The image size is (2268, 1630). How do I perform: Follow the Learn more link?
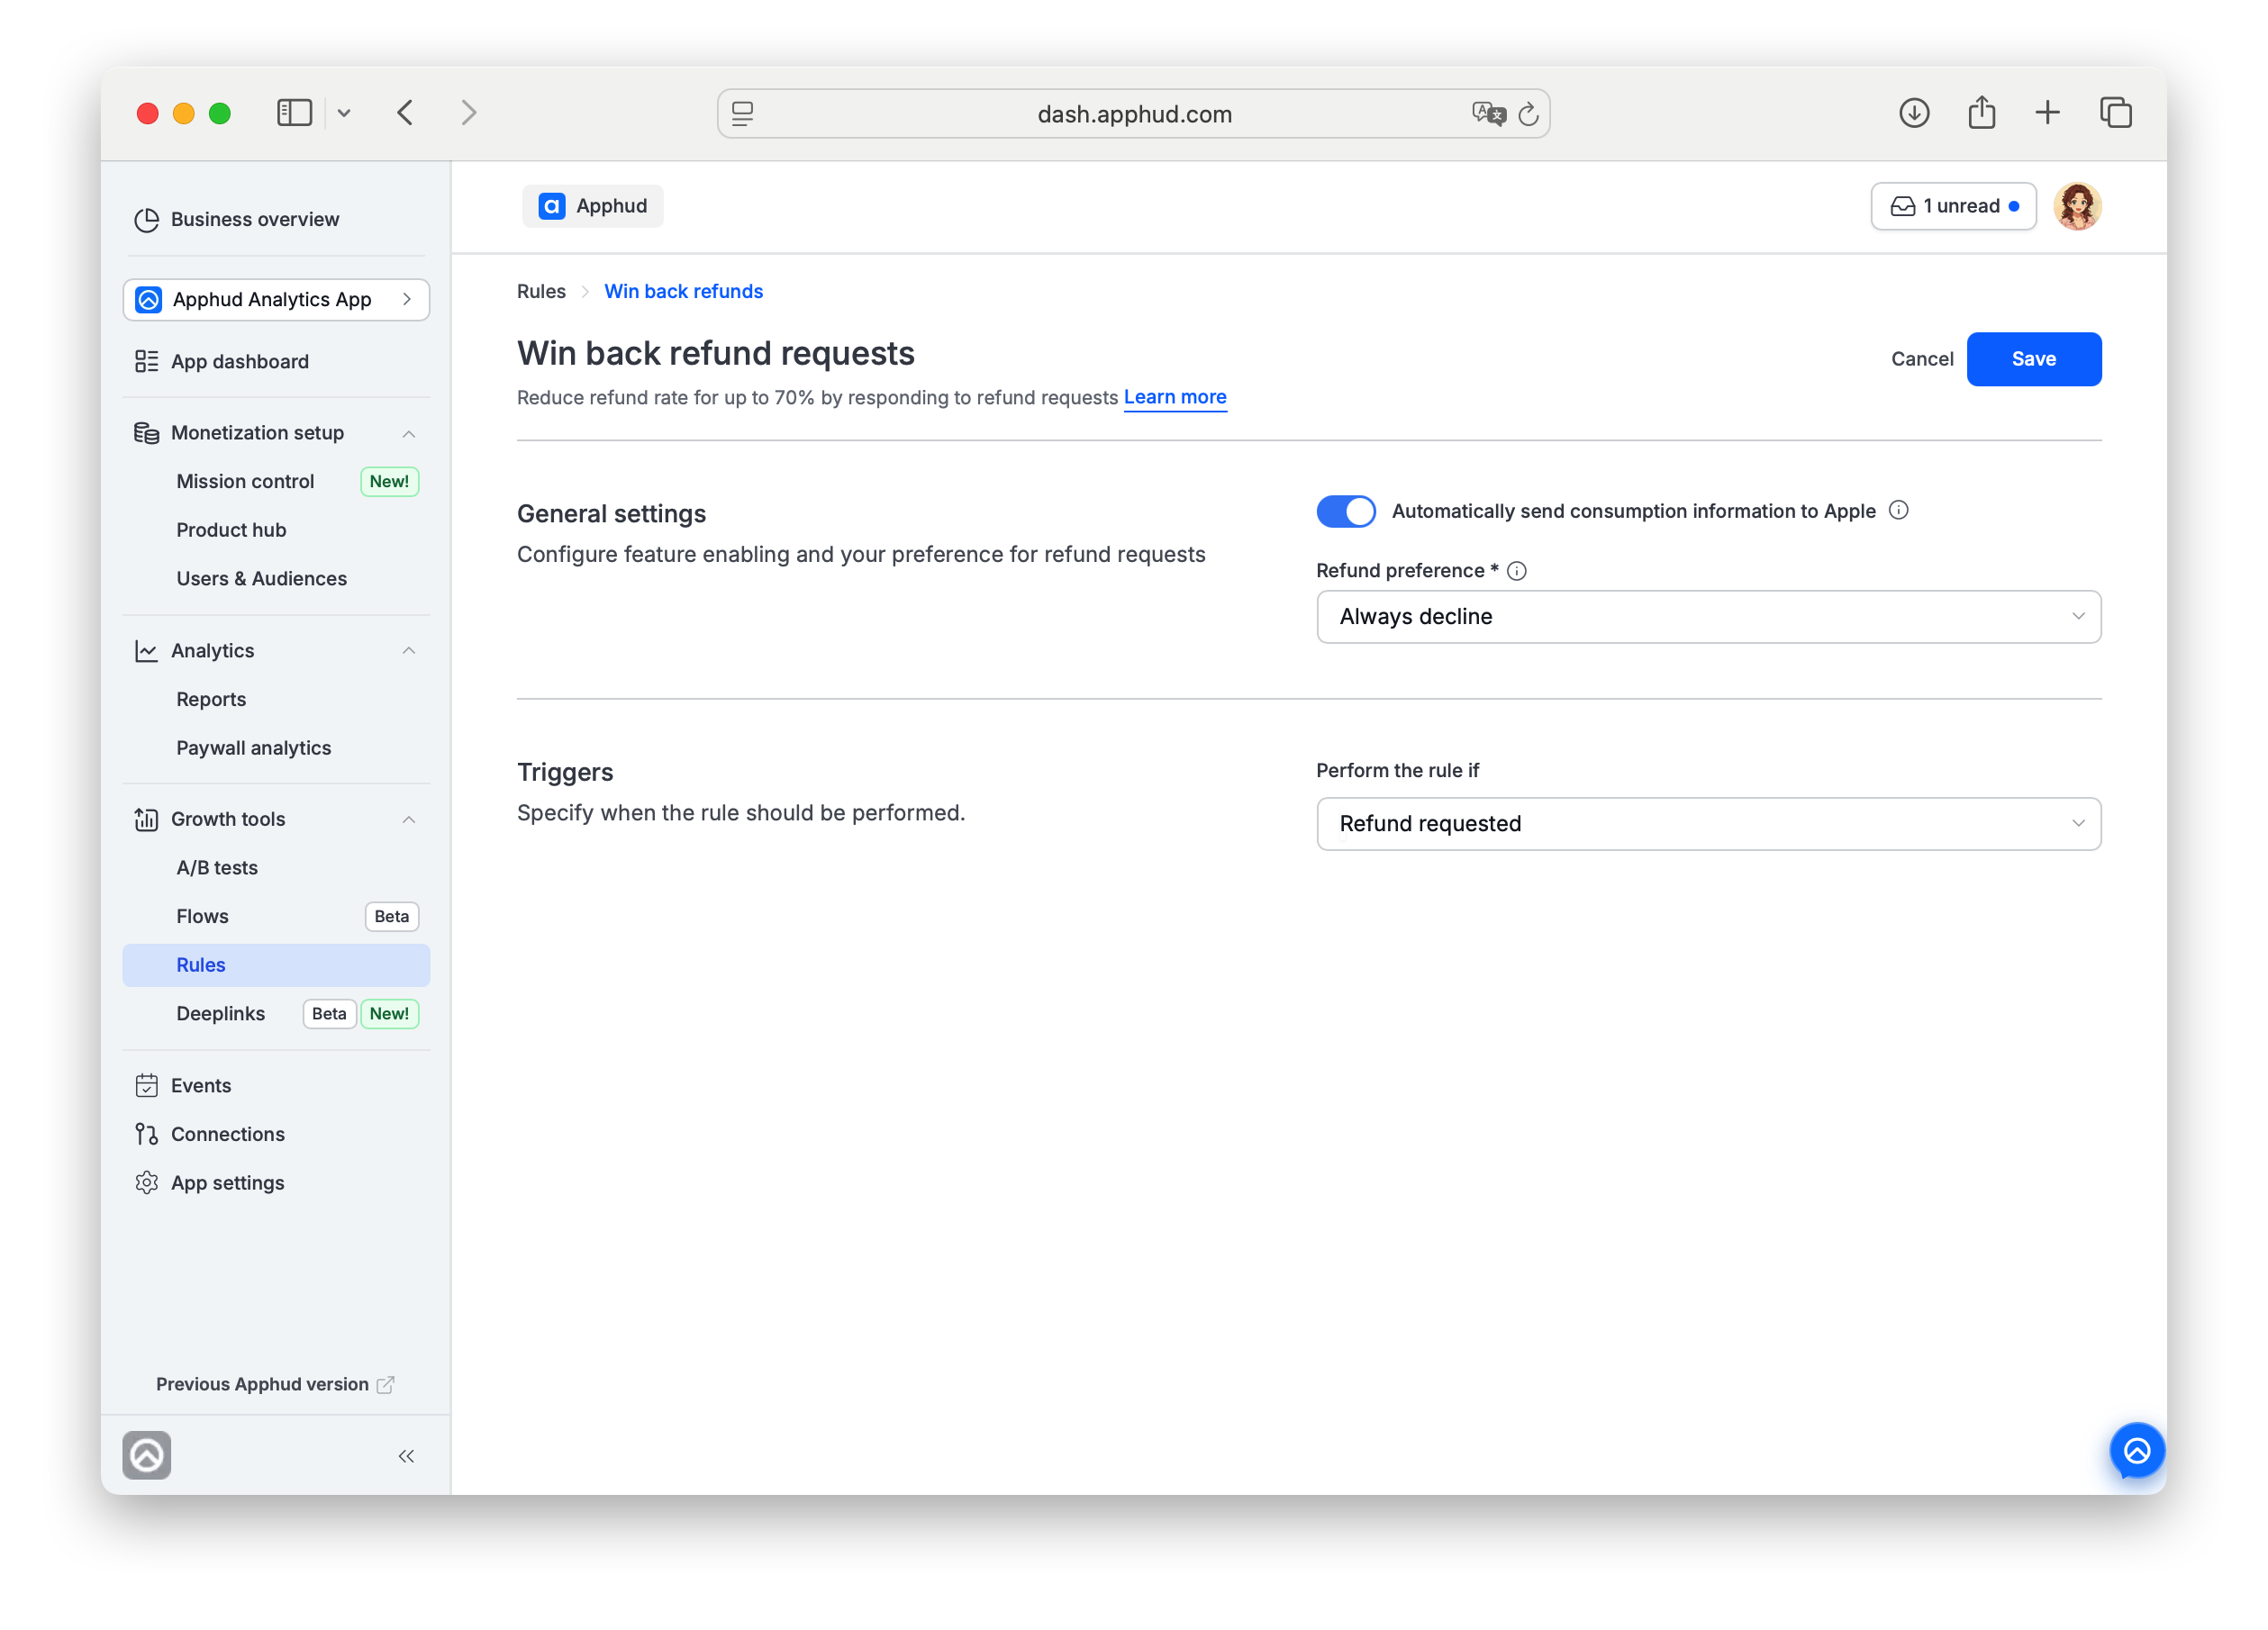point(1175,397)
